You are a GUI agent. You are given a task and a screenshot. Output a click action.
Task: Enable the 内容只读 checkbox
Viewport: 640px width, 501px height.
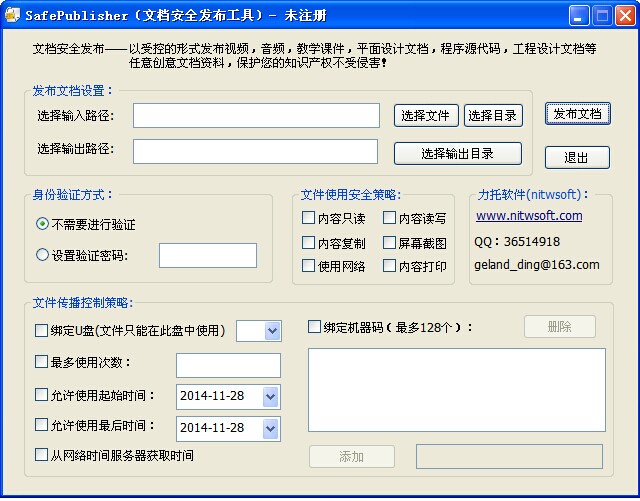(x=309, y=218)
